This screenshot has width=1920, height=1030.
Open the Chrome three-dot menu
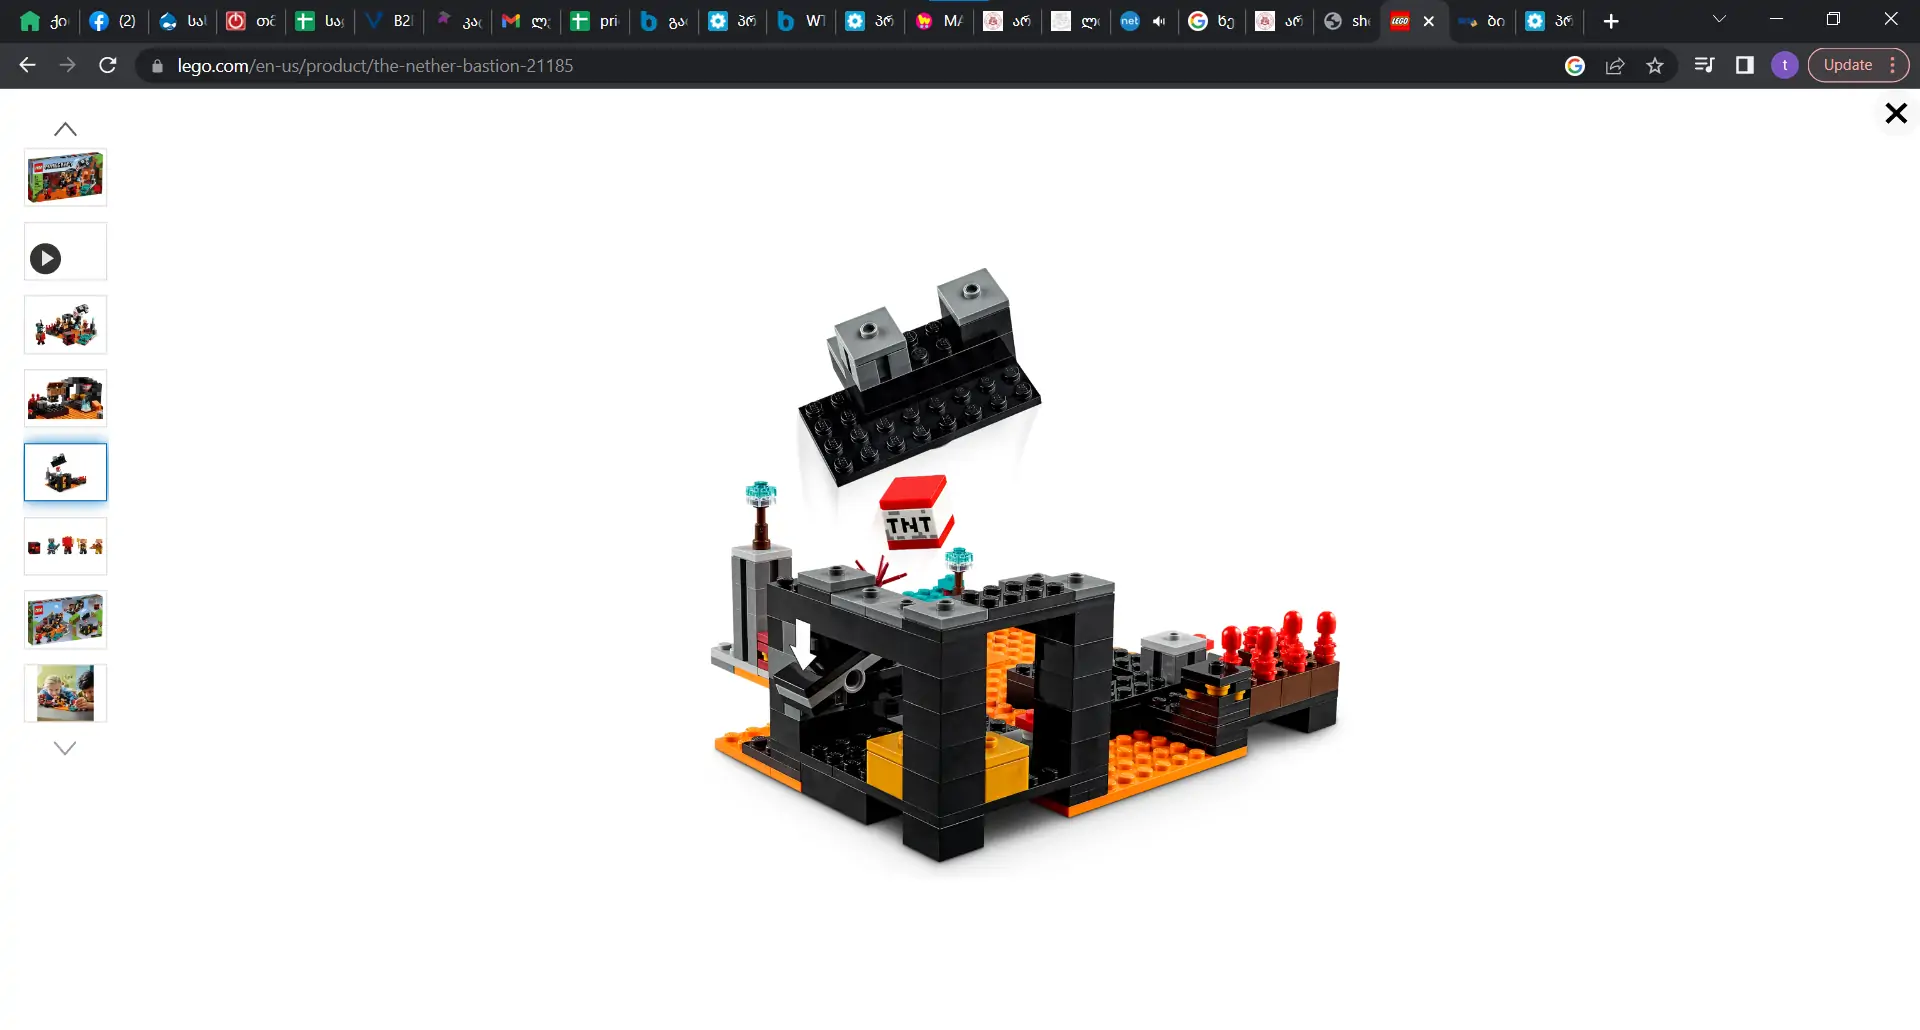pos(1893,65)
